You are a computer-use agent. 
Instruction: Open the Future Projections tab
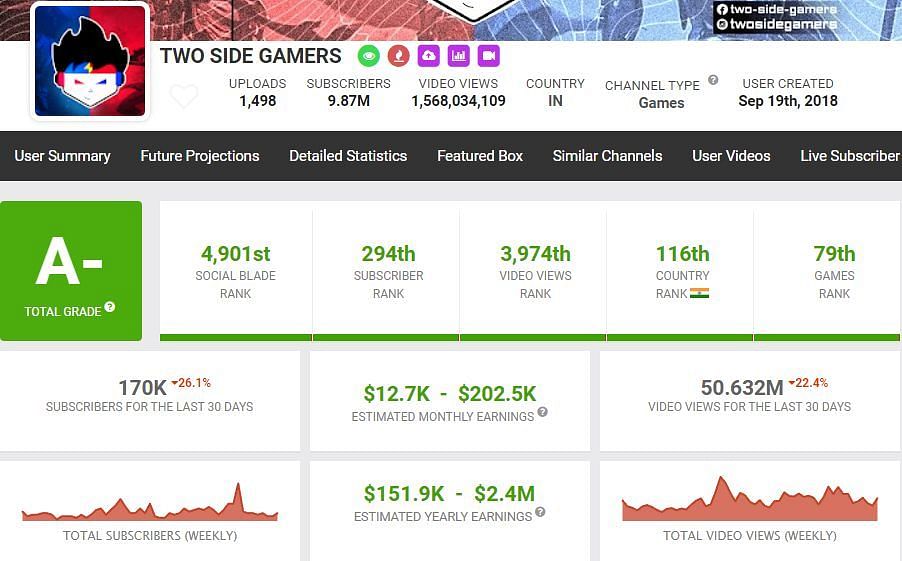click(200, 156)
